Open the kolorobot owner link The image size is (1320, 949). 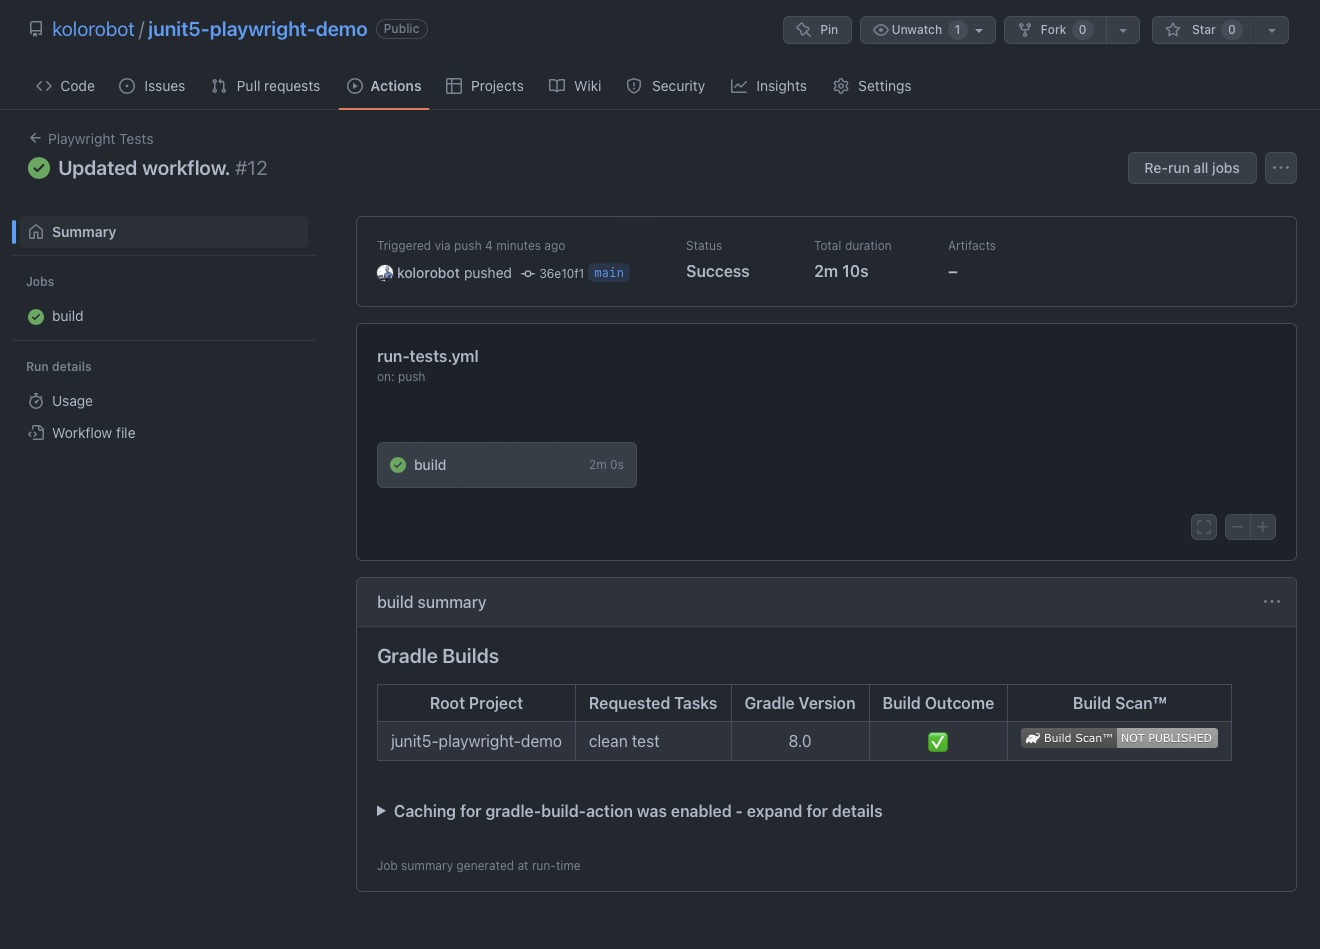(93, 29)
